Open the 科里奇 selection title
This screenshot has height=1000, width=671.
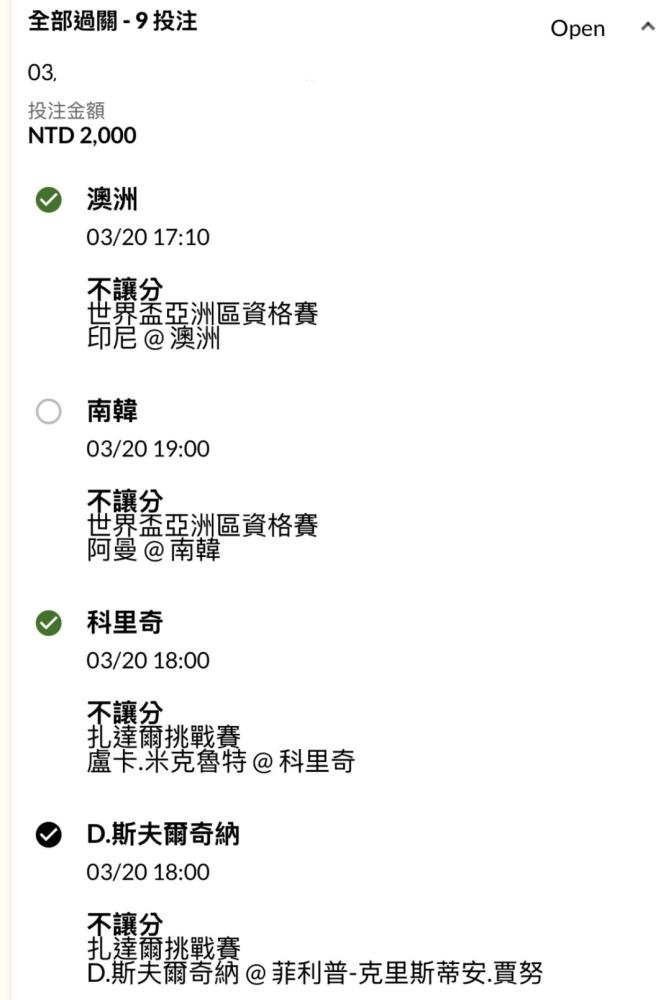pyautogui.click(x=124, y=623)
